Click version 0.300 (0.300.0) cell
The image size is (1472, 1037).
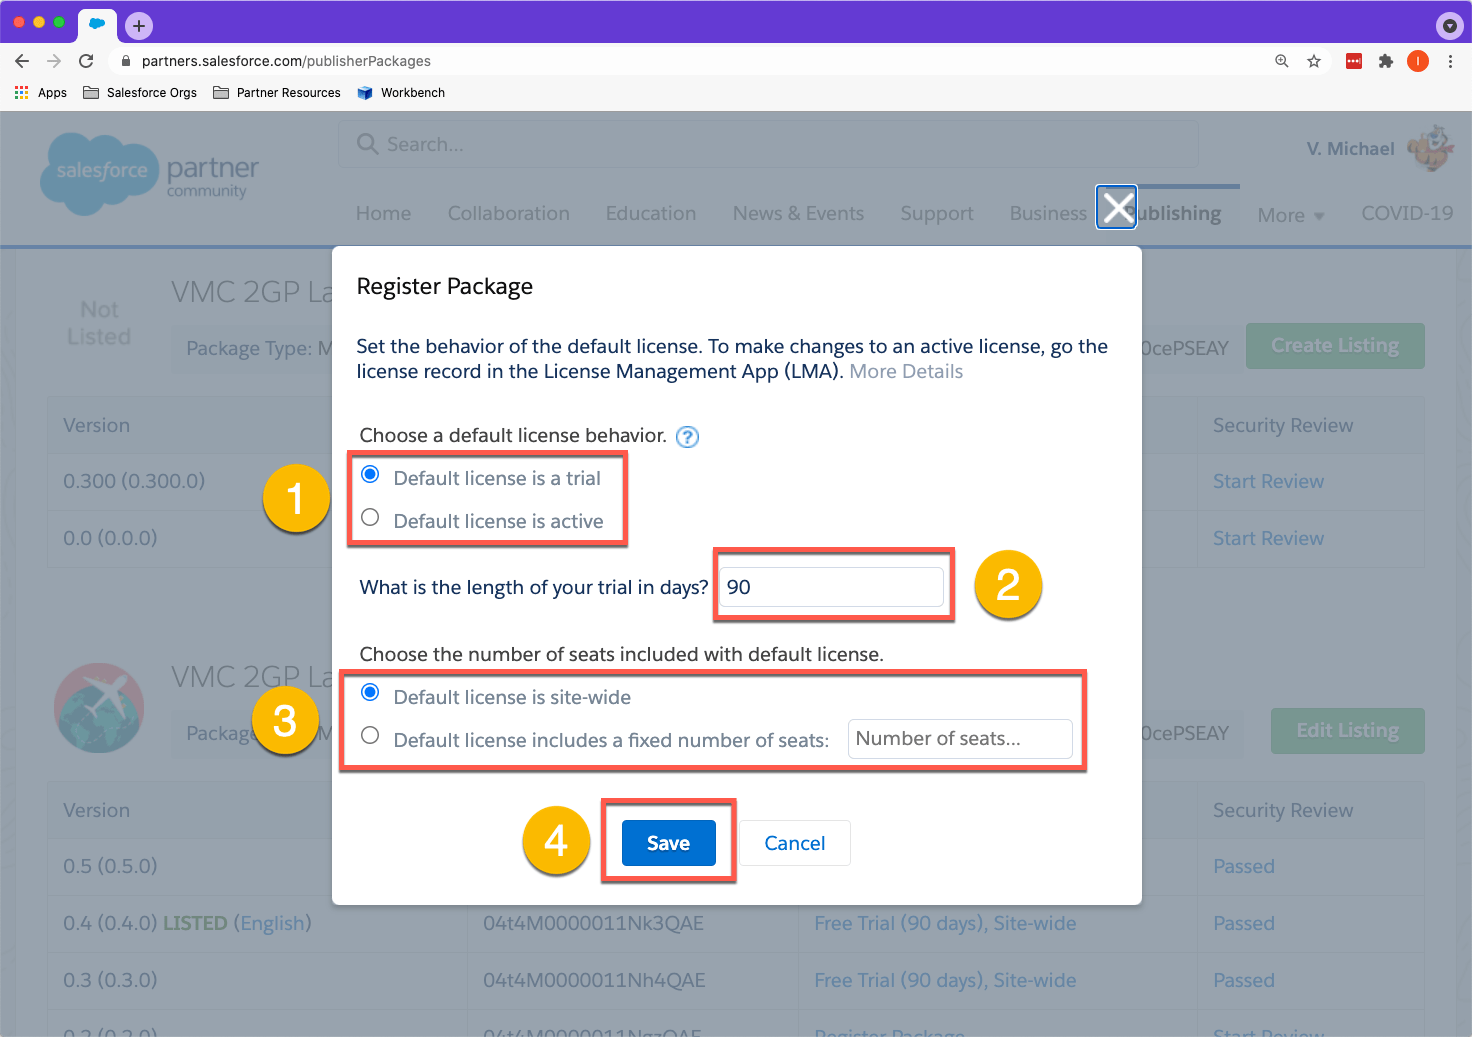[x=134, y=481]
